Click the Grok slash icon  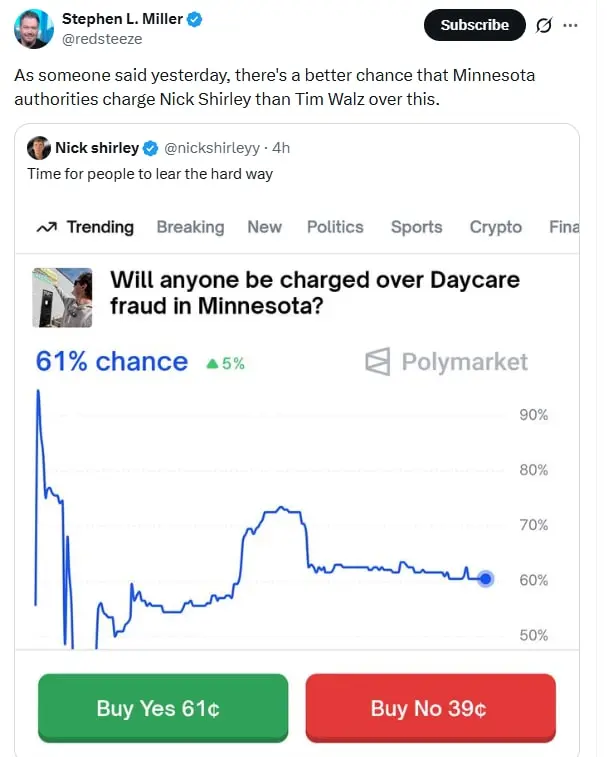pyautogui.click(x=544, y=26)
